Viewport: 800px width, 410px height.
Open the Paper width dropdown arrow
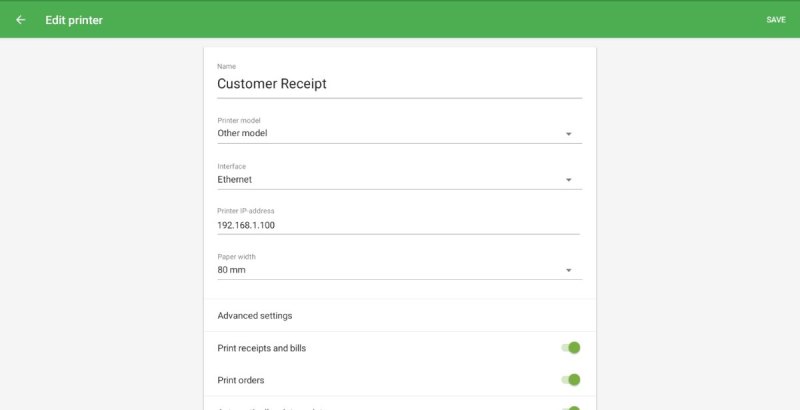click(568, 271)
